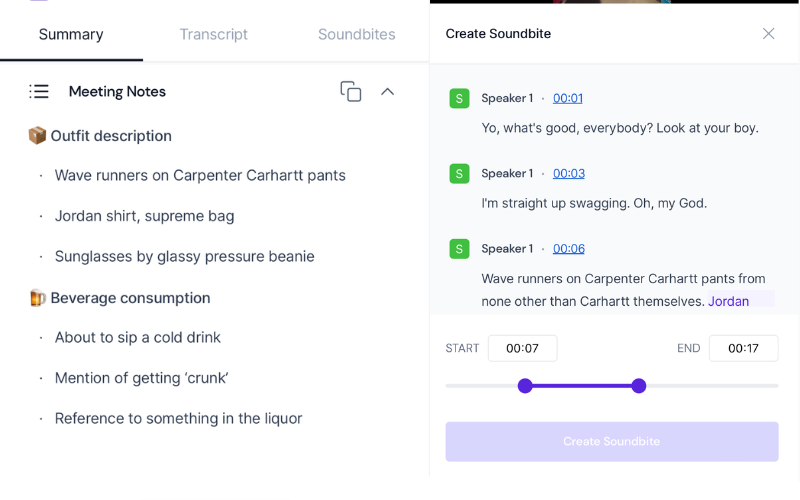This screenshot has width=800, height=500.
Task: Jump to timestamp 00:03
Action: (x=569, y=173)
